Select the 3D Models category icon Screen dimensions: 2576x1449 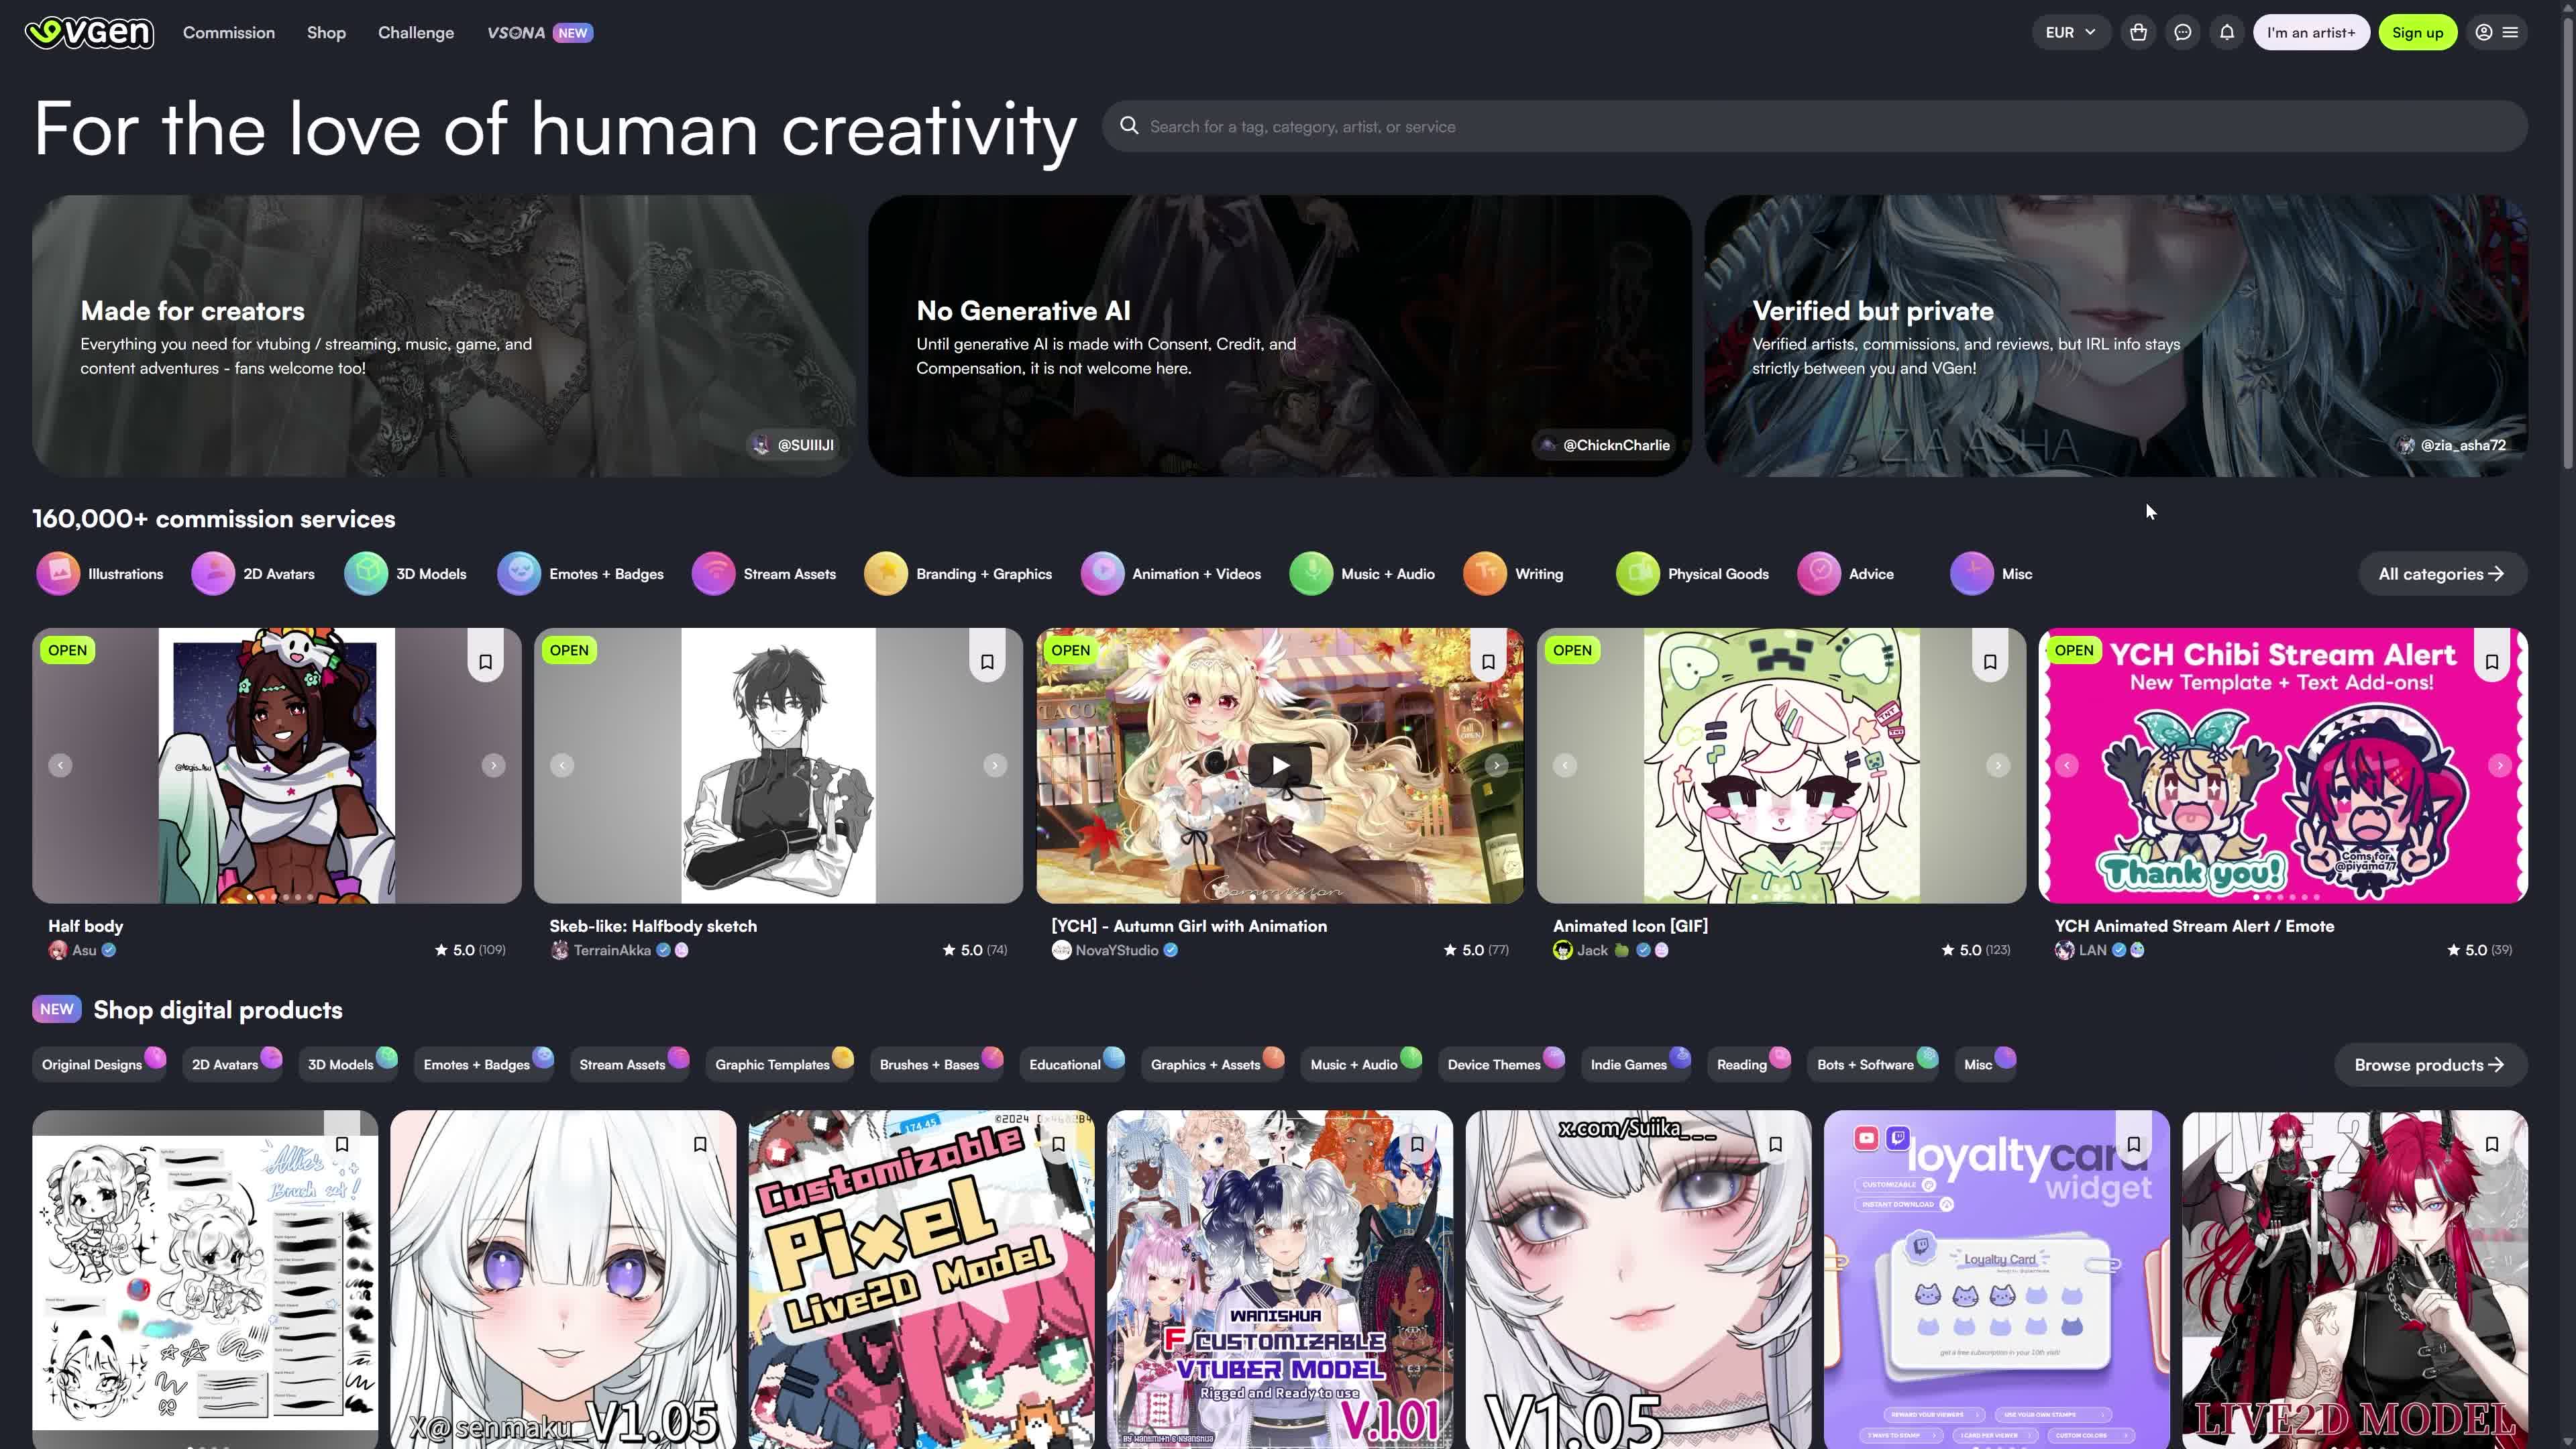click(x=366, y=573)
